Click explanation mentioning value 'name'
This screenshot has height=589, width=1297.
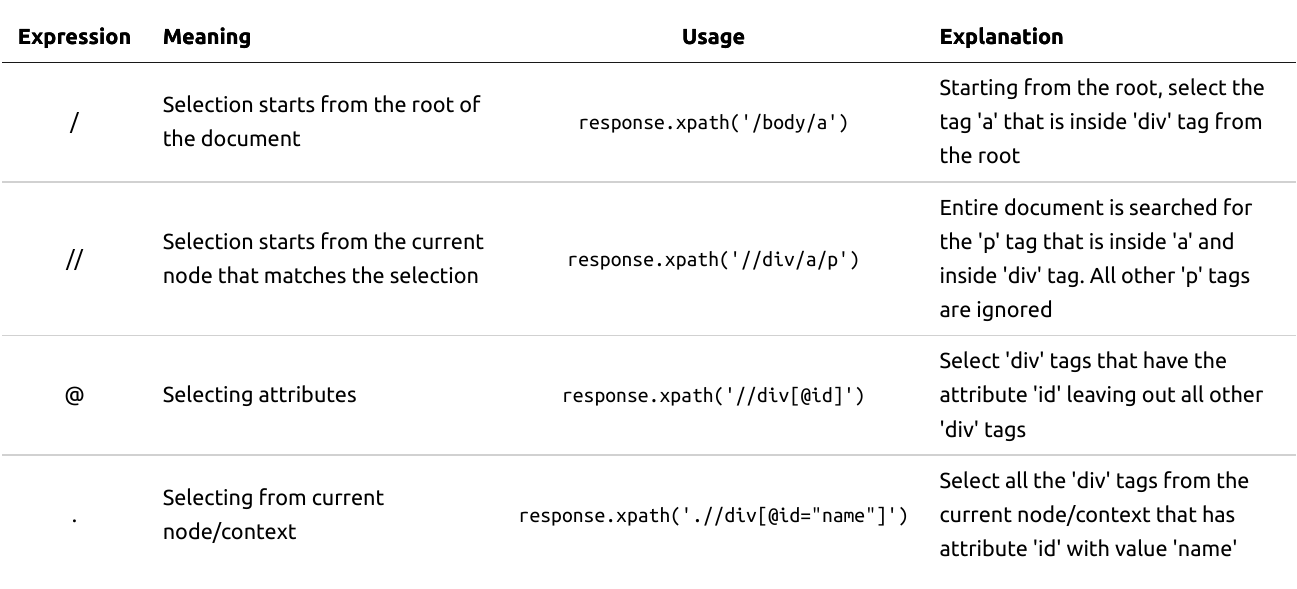click(1094, 515)
